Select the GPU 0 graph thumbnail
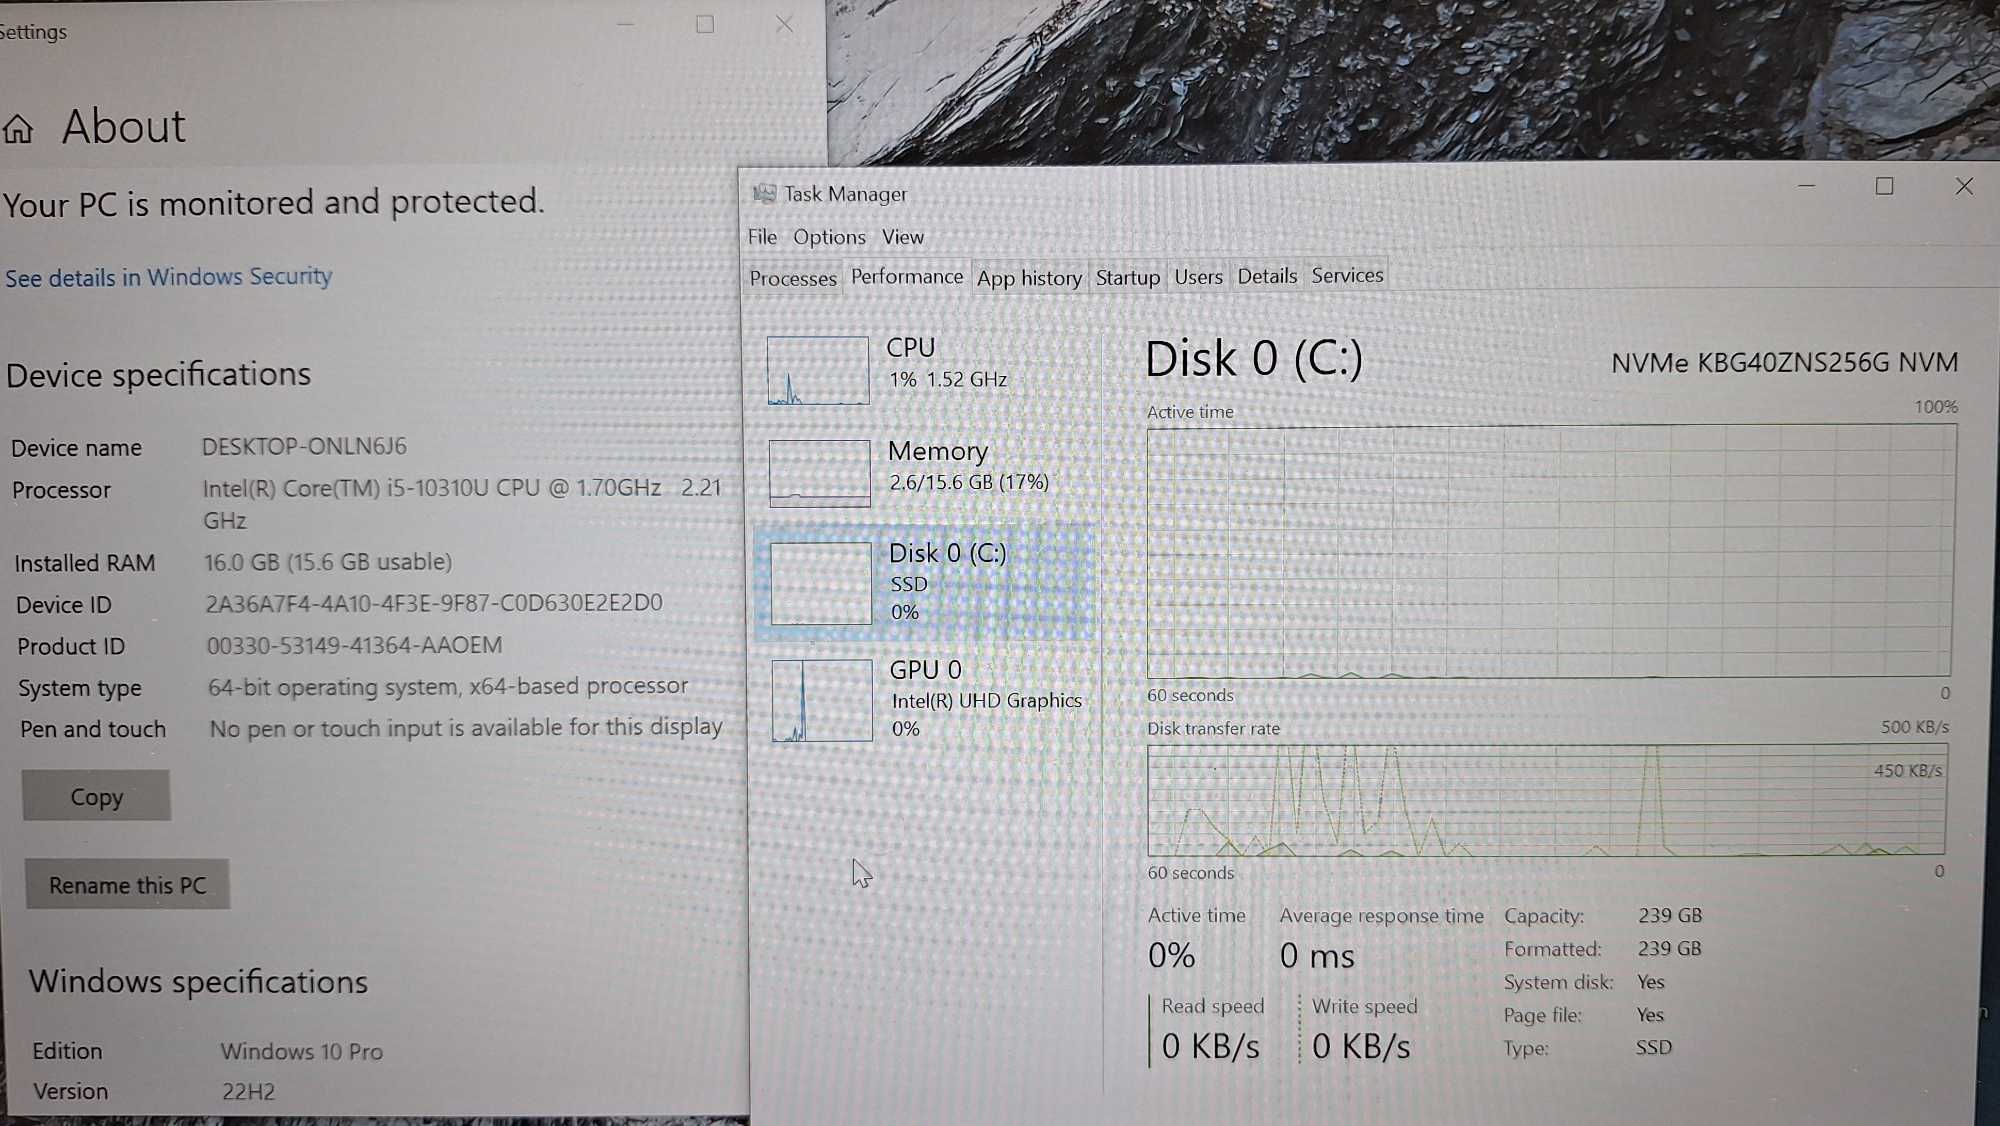The image size is (2000, 1126). pyautogui.click(x=822, y=700)
